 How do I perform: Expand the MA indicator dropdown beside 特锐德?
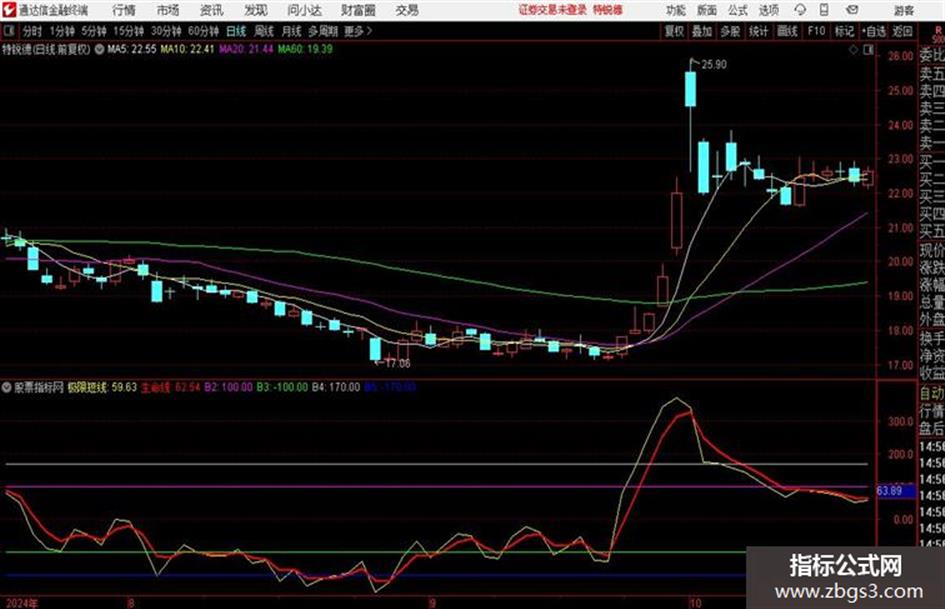99,49
